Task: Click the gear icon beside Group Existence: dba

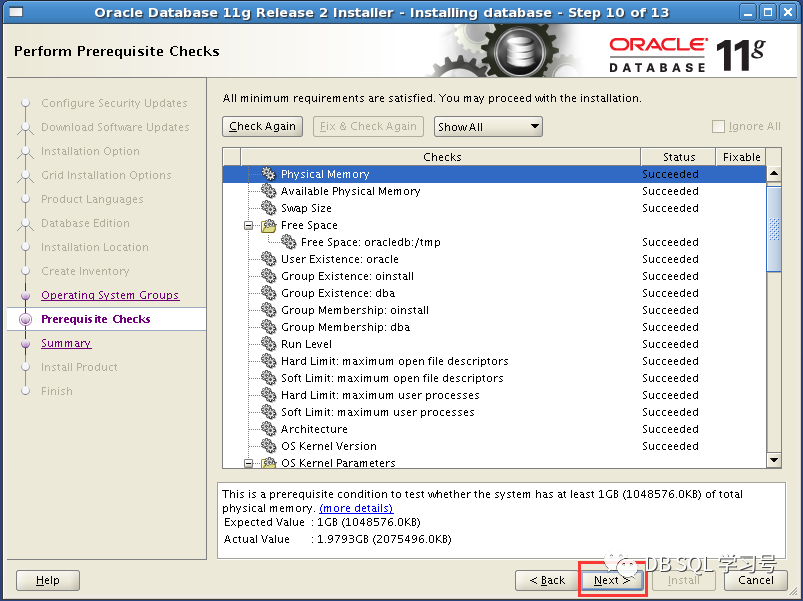Action: coord(268,292)
